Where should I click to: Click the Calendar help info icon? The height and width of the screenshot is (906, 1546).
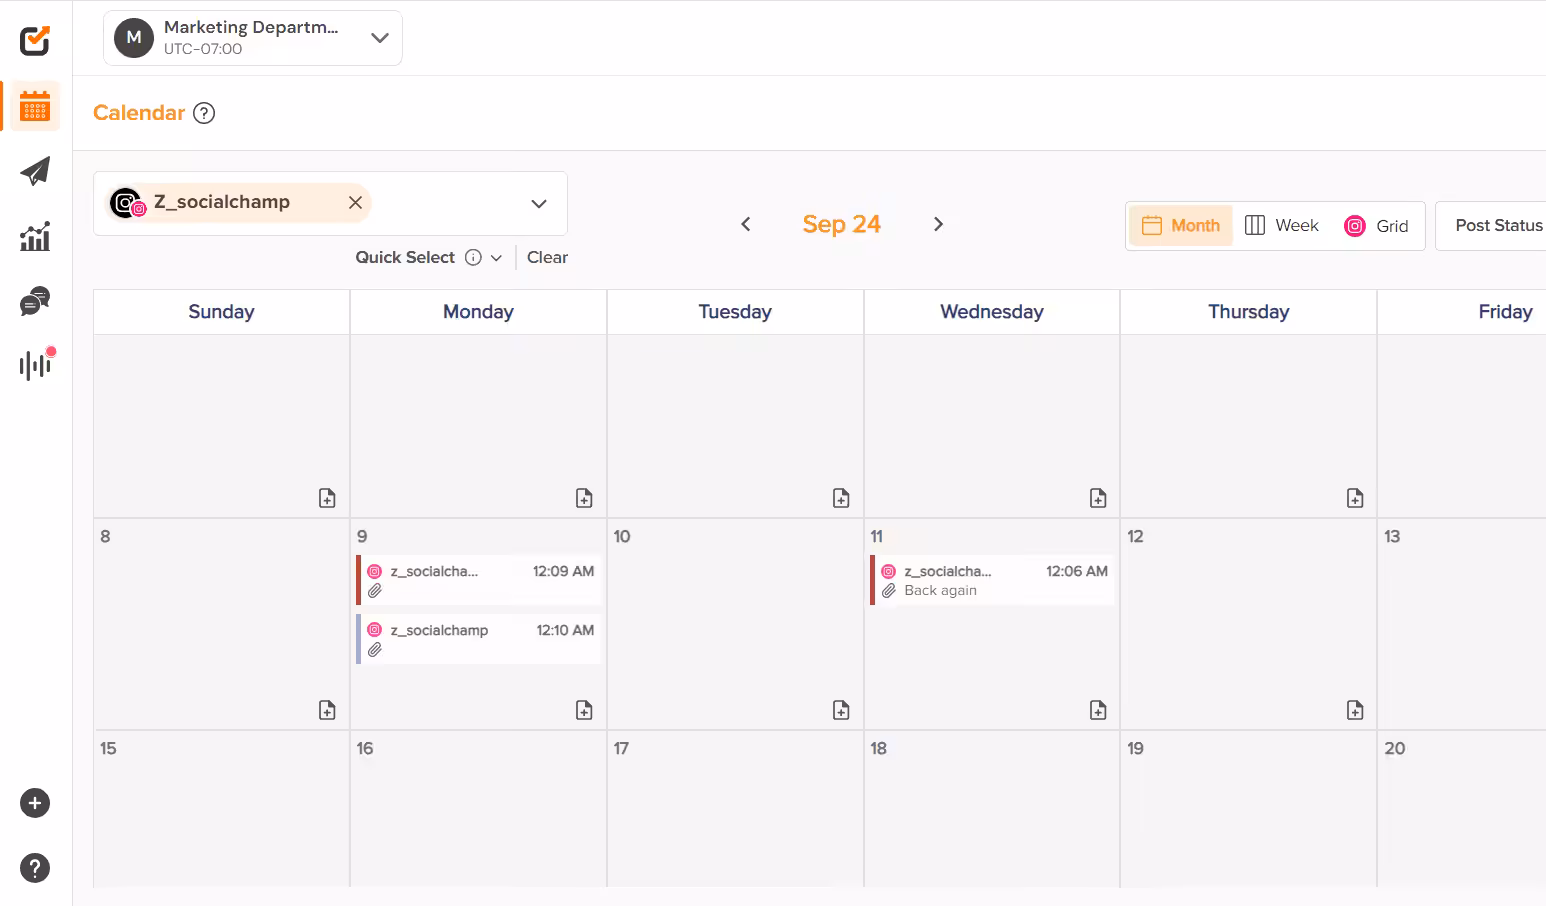[x=204, y=113]
